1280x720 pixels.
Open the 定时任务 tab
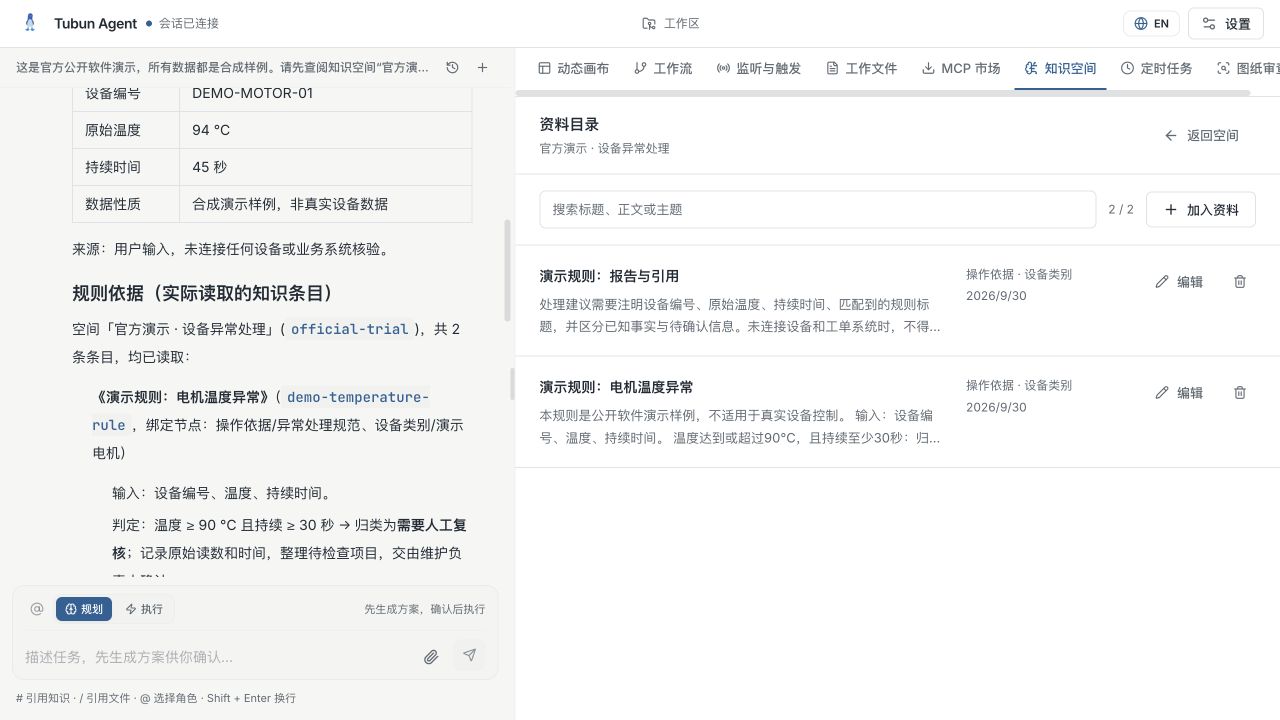coord(1156,68)
